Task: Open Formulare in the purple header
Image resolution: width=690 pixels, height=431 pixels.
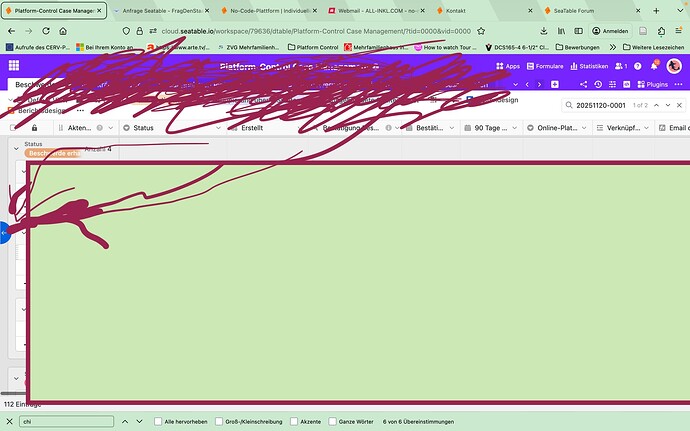Action: pyautogui.click(x=545, y=66)
